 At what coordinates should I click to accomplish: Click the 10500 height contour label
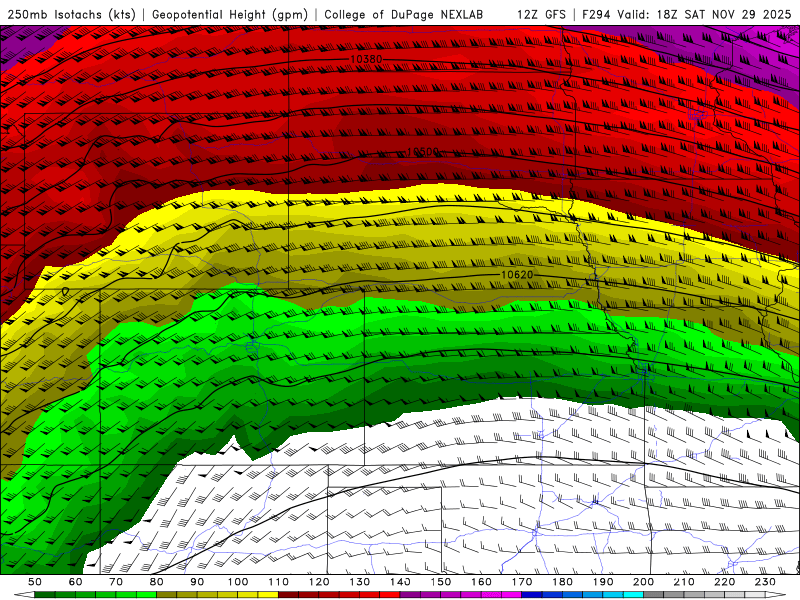click(423, 152)
